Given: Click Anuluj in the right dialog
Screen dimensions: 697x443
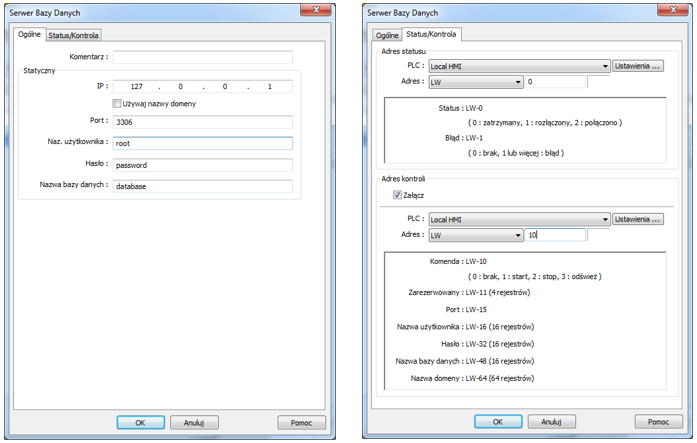Looking at the screenshot, I should click(x=551, y=422).
